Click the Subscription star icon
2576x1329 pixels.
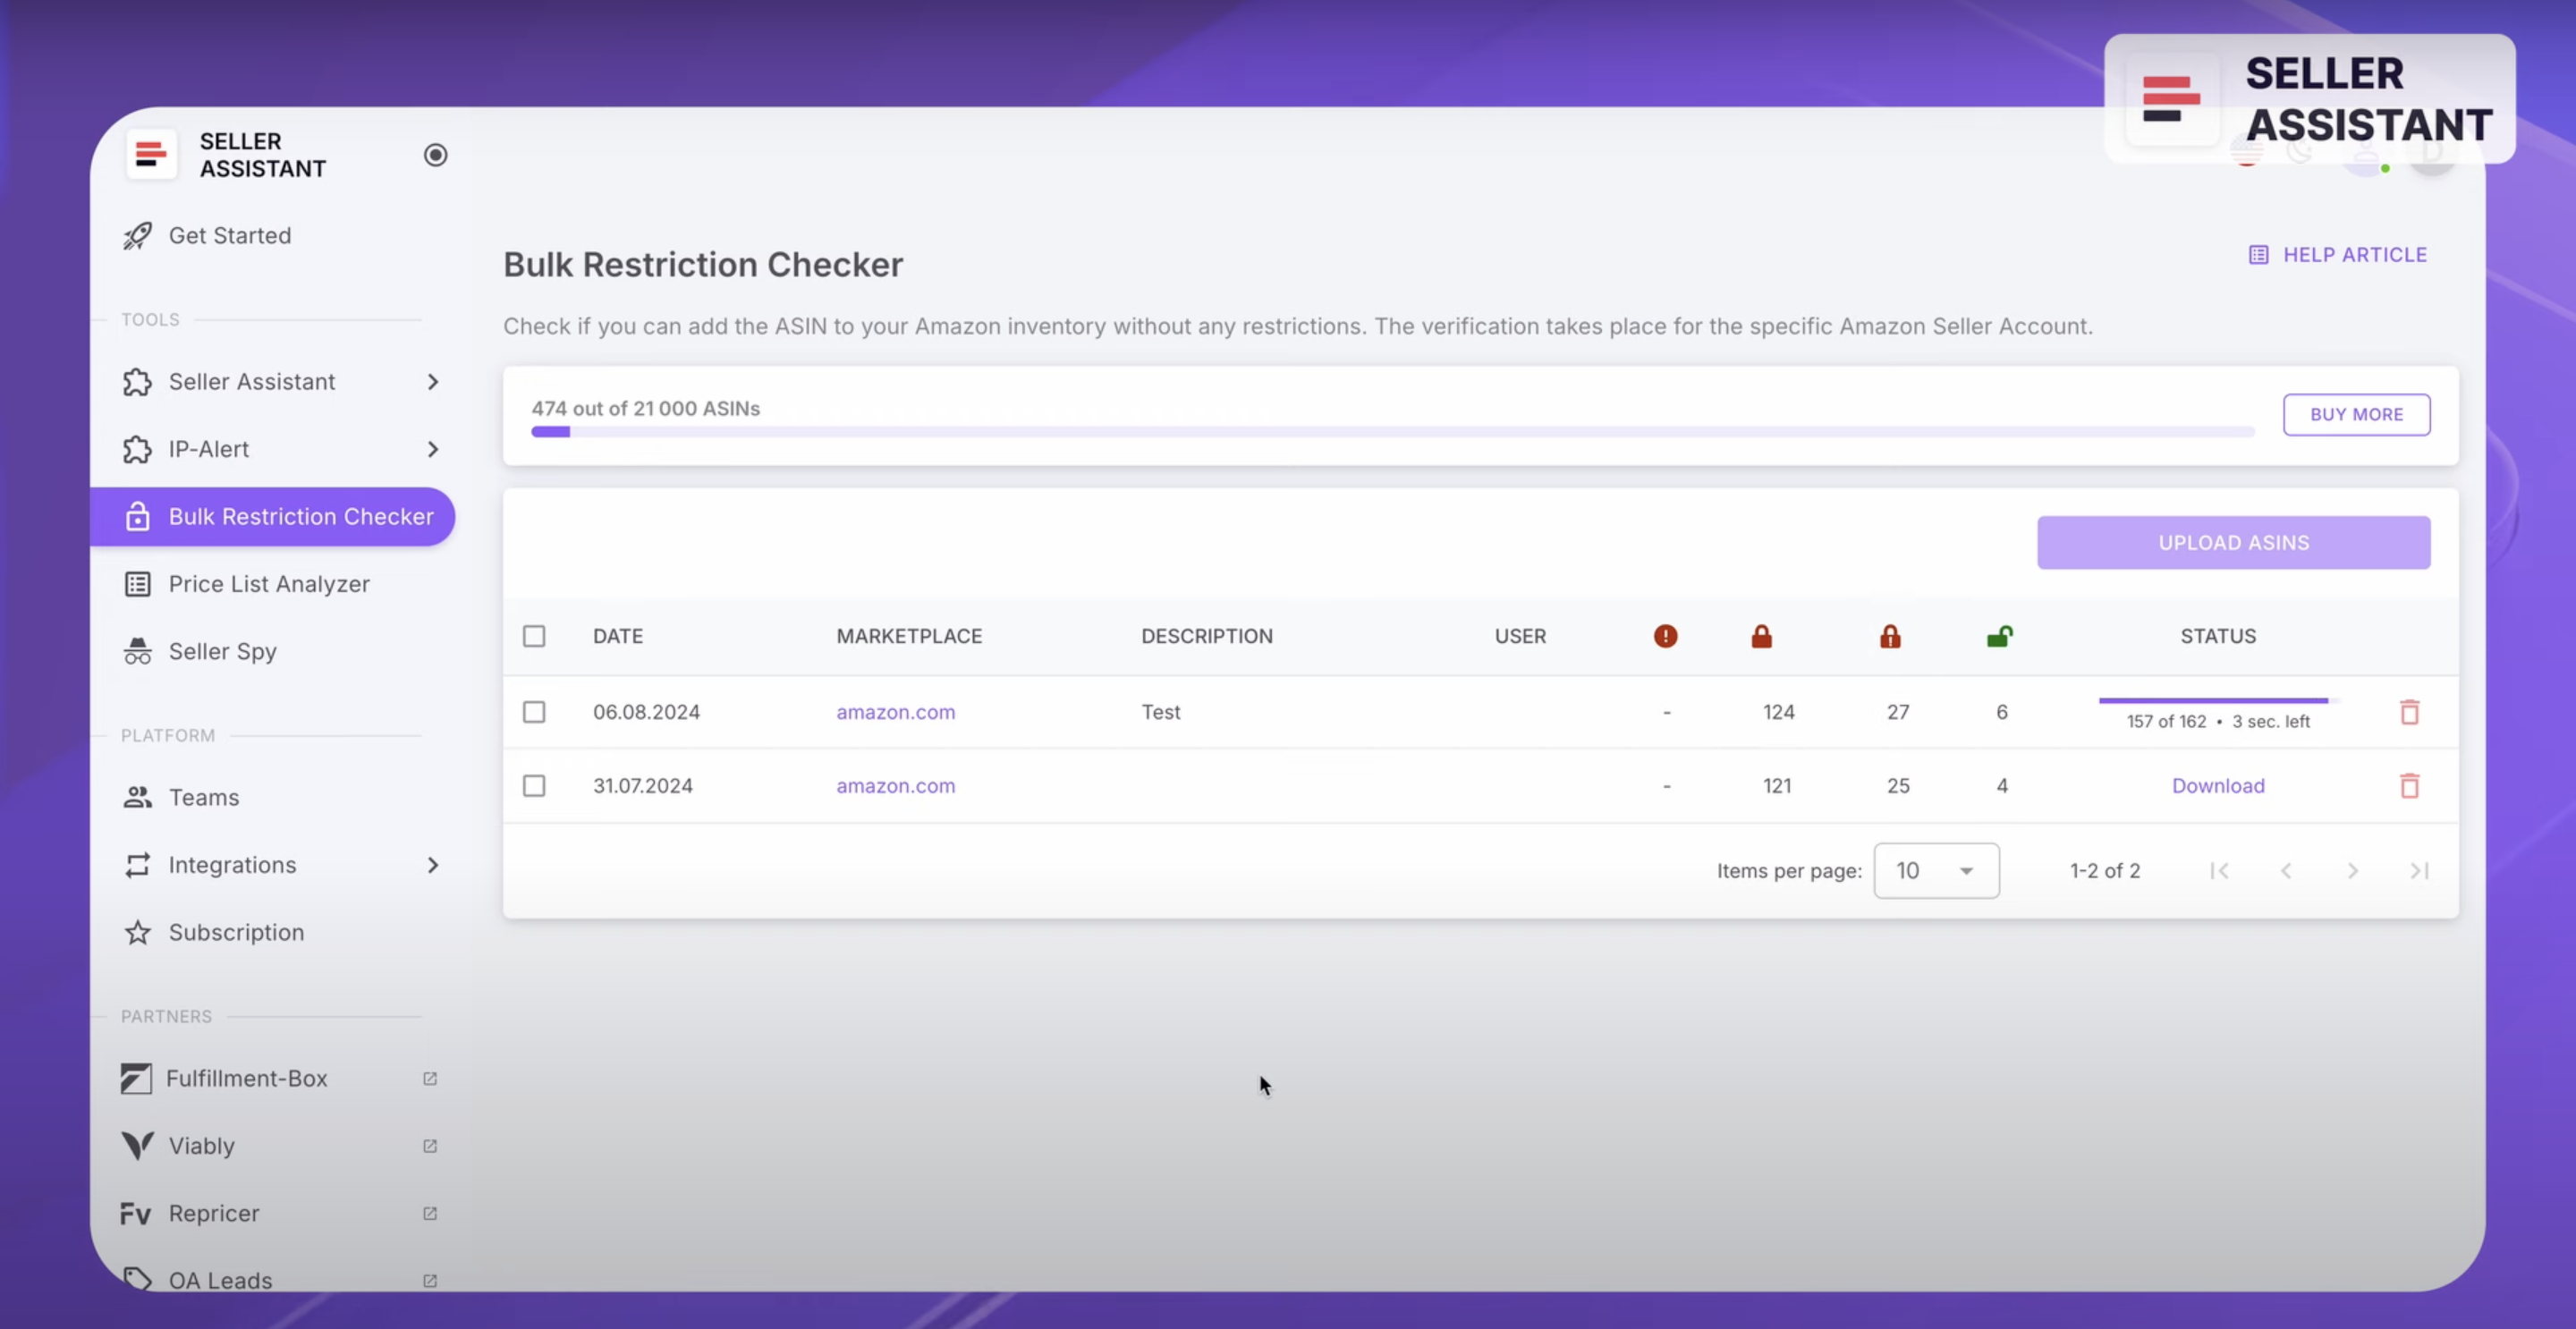[x=137, y=932]
